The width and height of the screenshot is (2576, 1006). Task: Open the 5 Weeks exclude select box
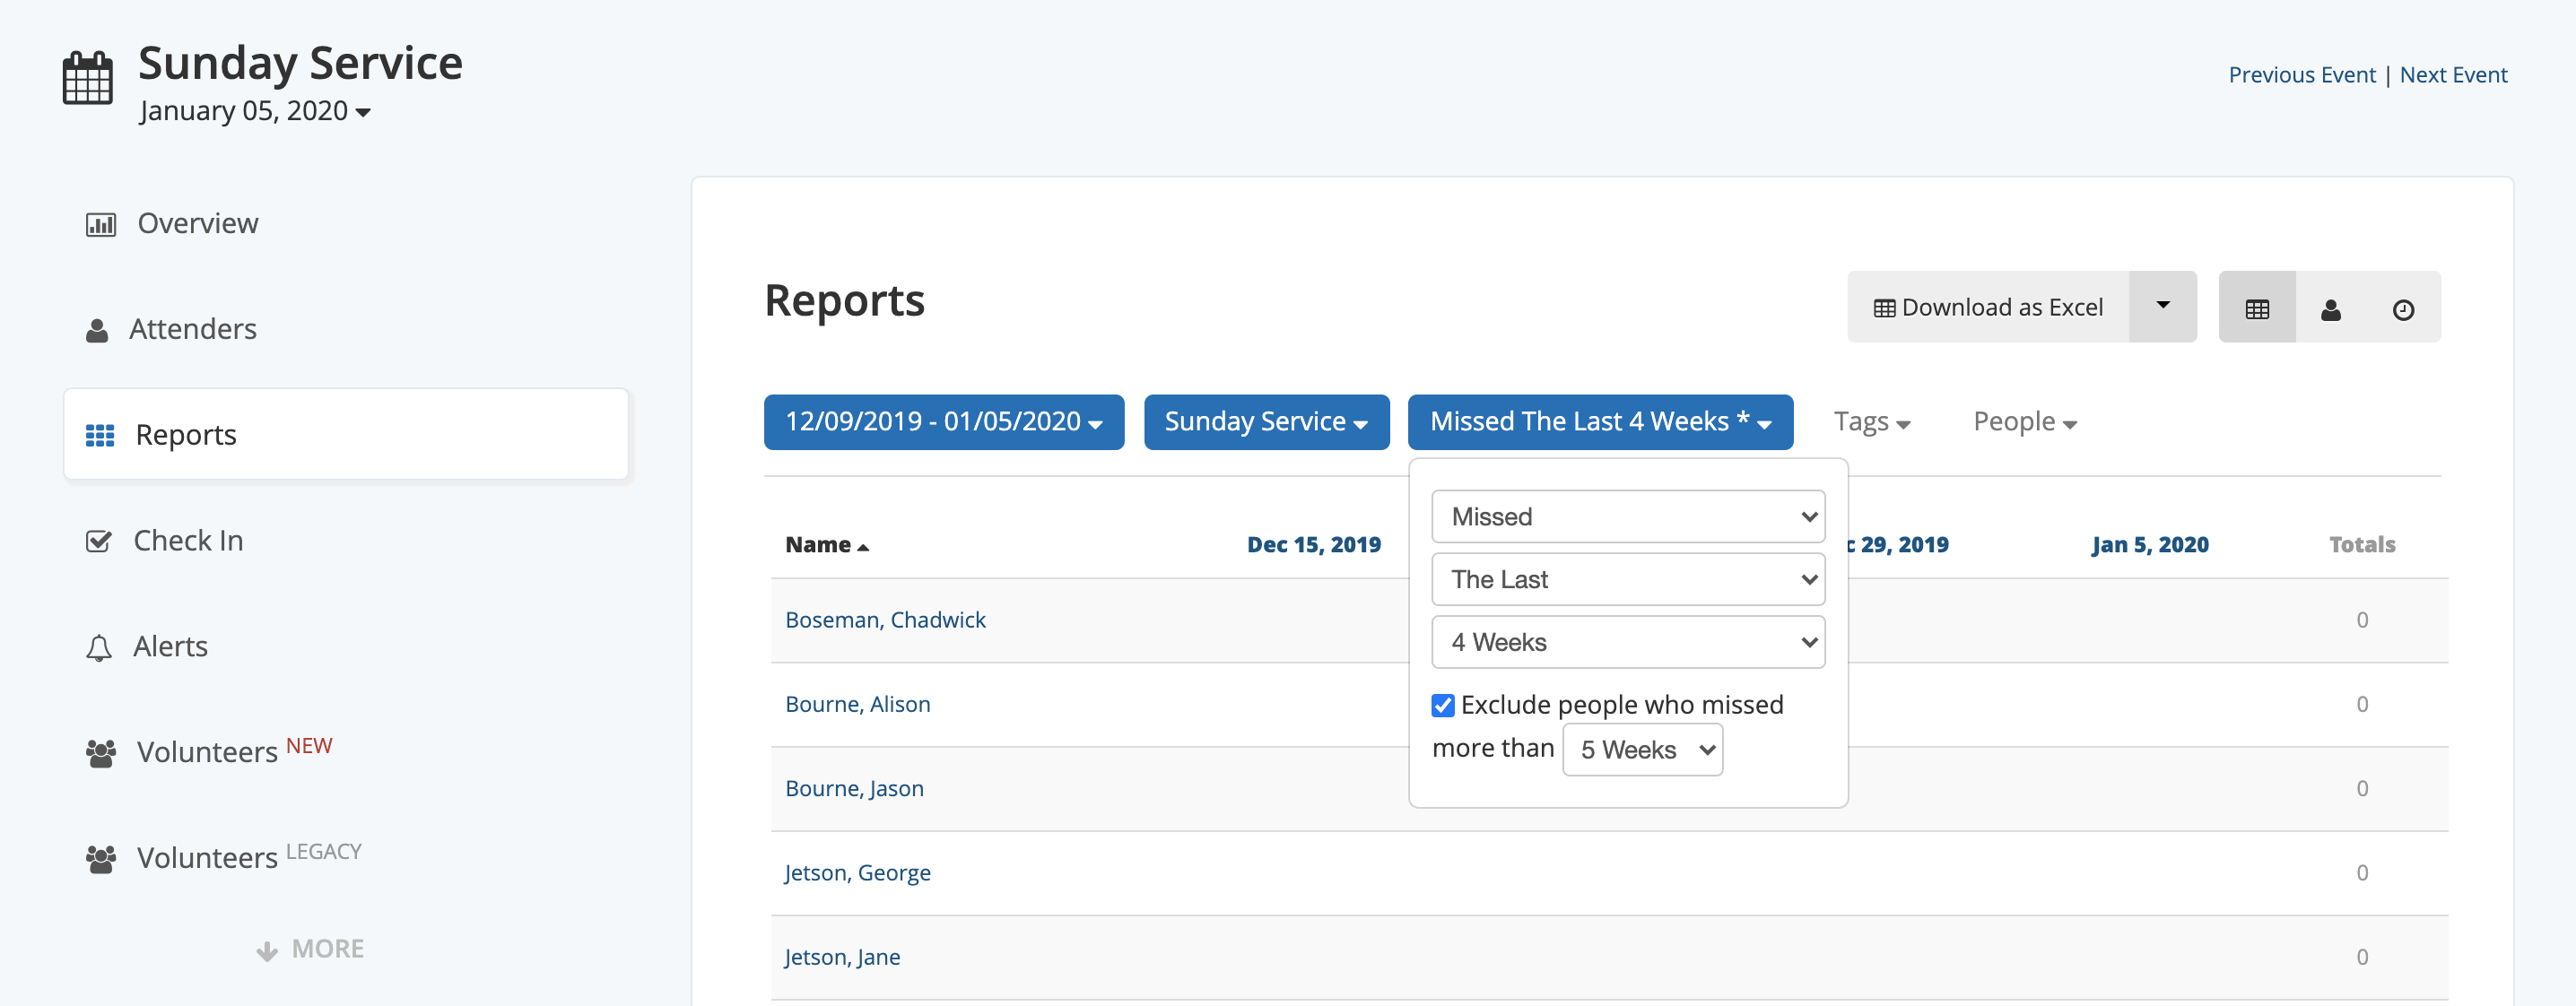point(1643,750)
